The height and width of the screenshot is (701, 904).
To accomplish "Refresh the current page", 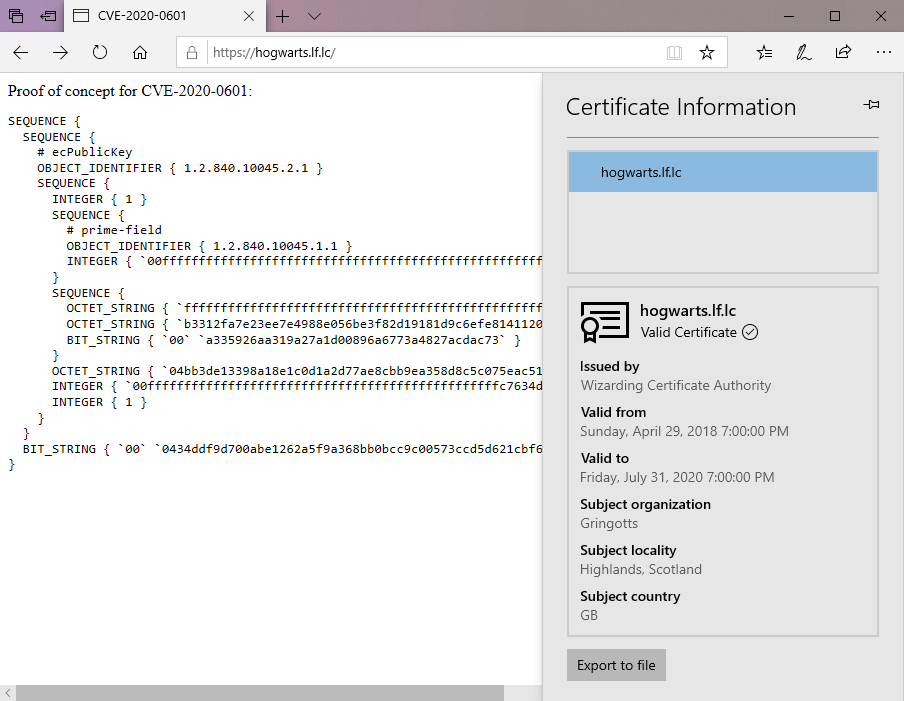I will pyautogui.click(x=100, y=52).
